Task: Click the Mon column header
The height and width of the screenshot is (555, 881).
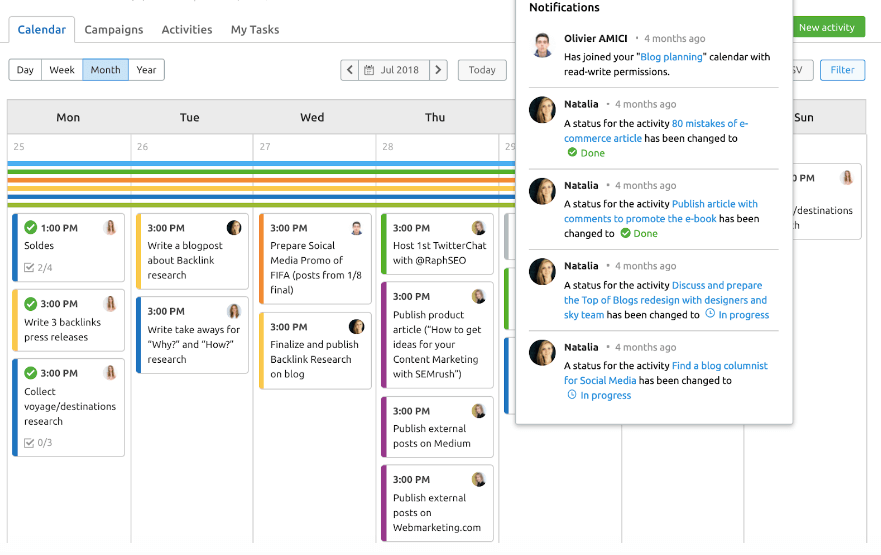Action: [69, 117]
